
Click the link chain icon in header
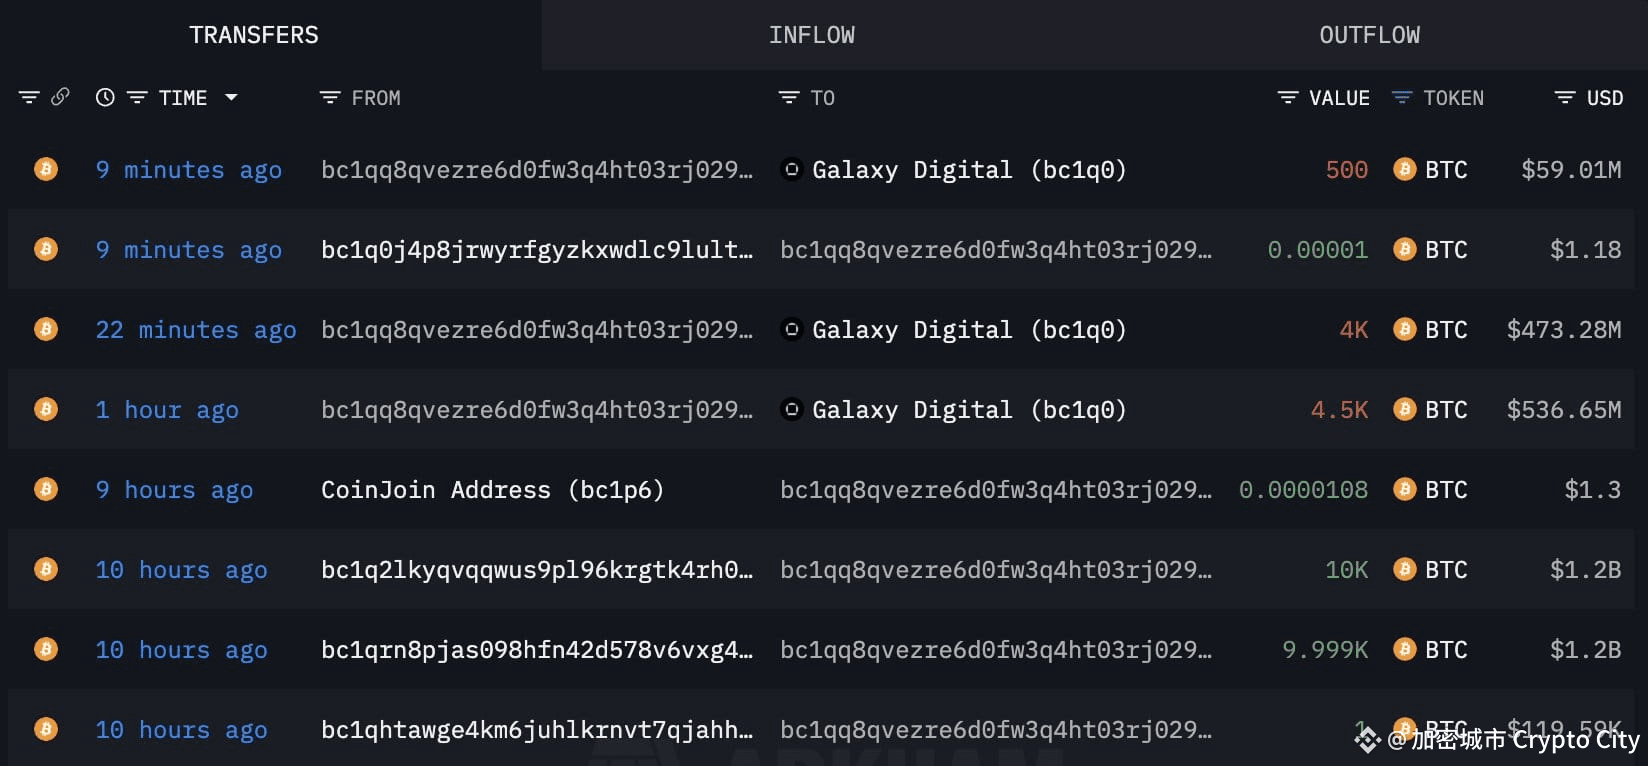tap(60, 97)
